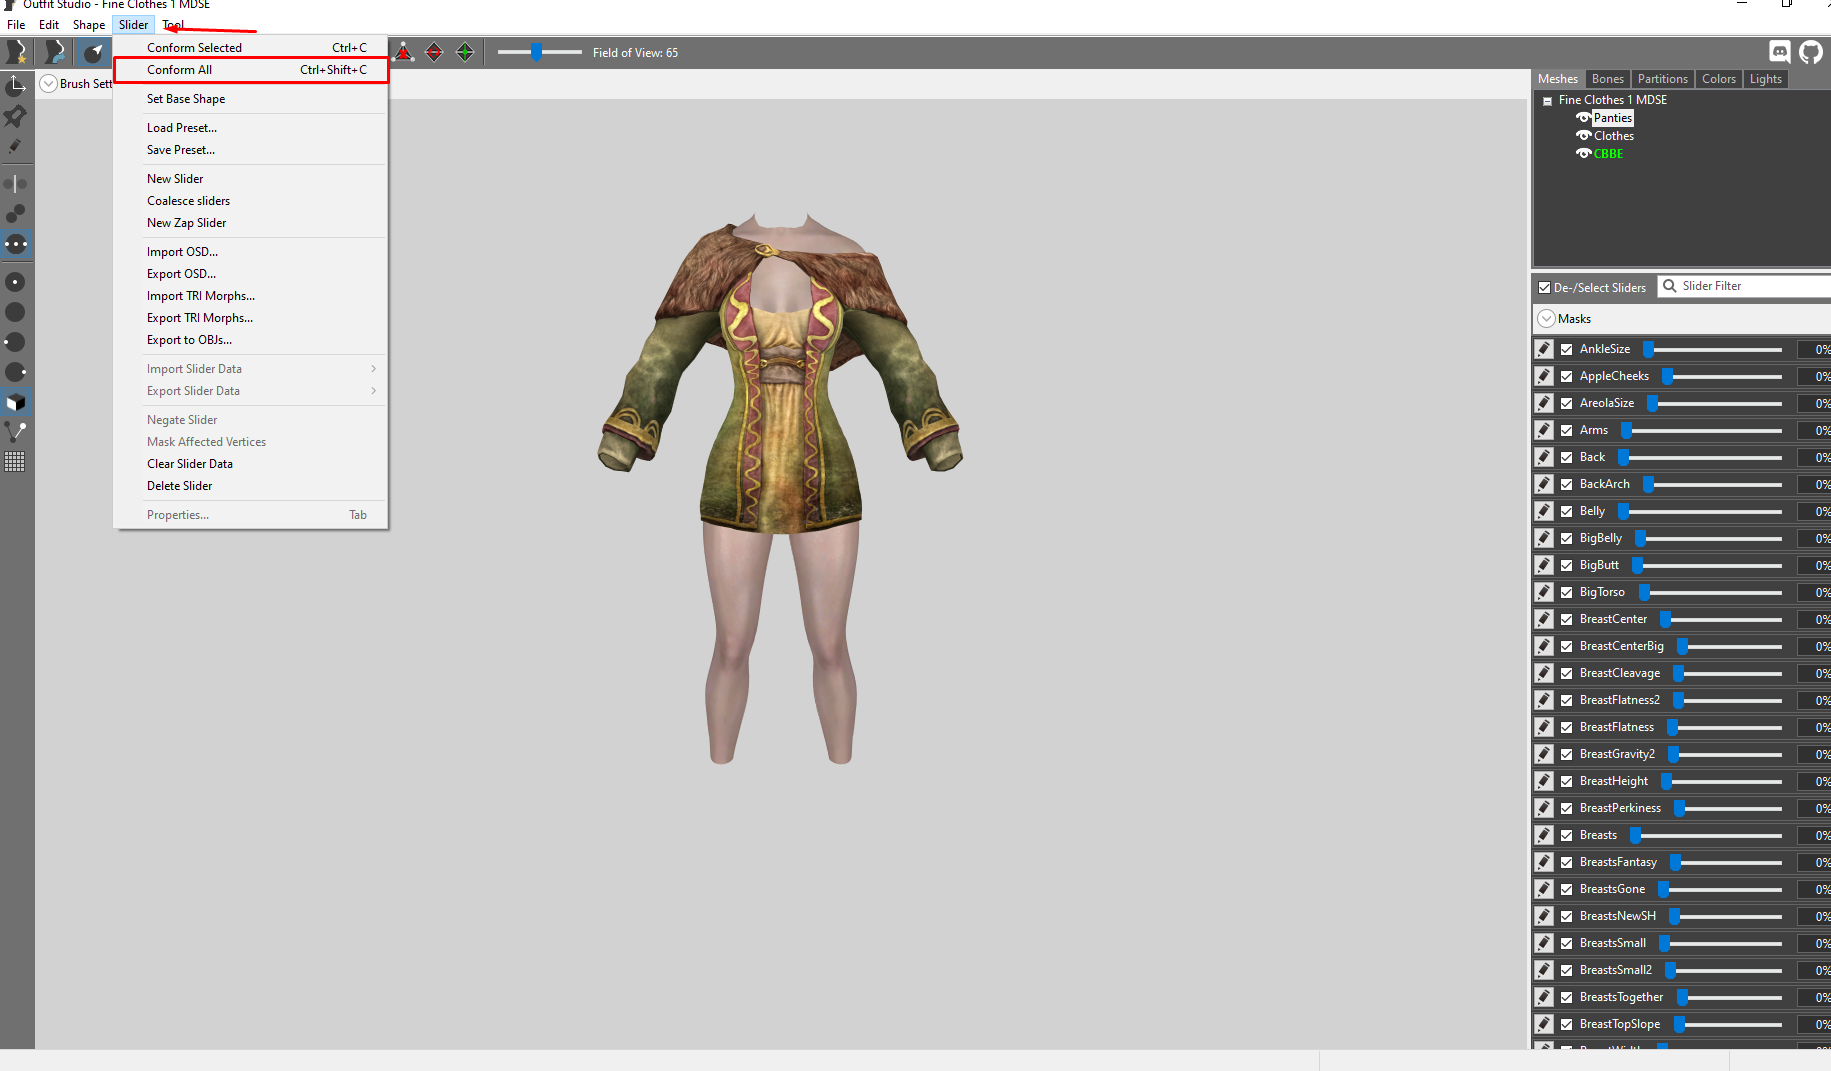Switch to the Lights tab
1831x1071 pixels.
click(x=1766, y=79)
